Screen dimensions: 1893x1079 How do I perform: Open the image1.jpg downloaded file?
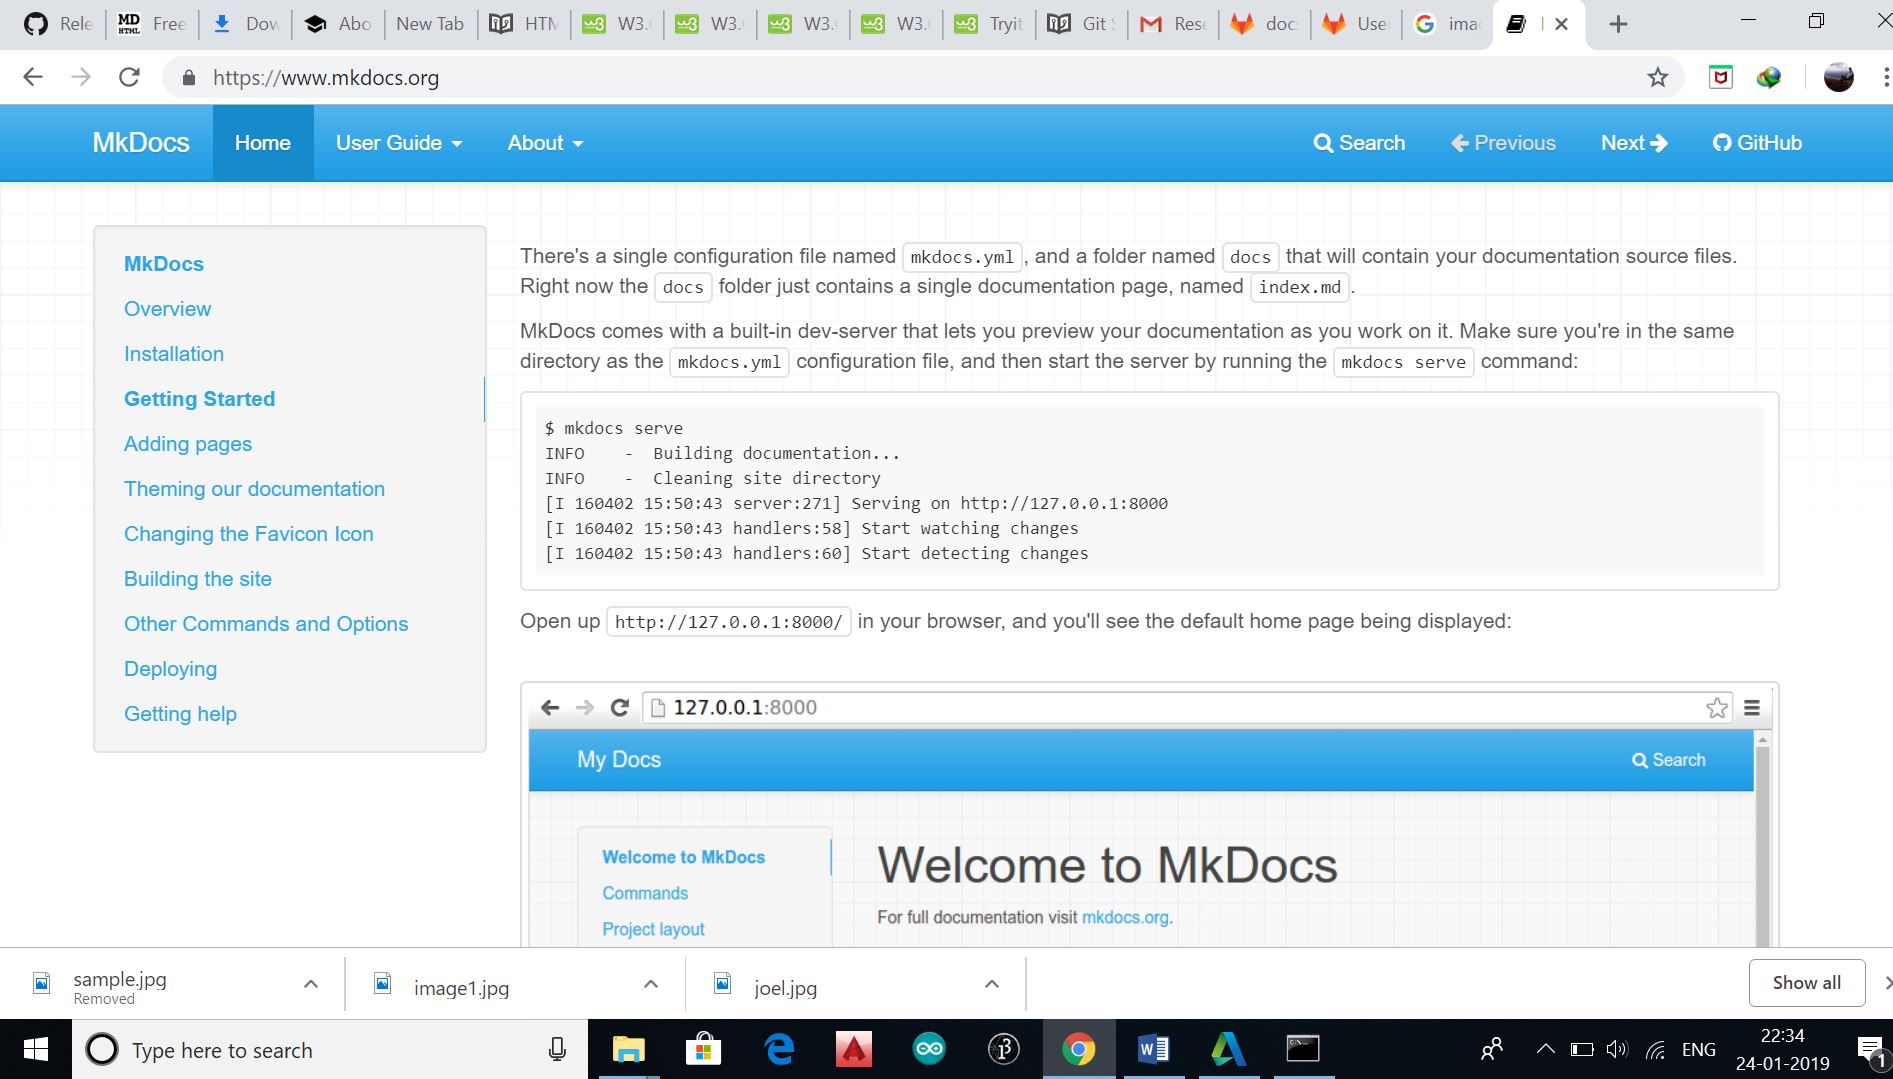461,988
